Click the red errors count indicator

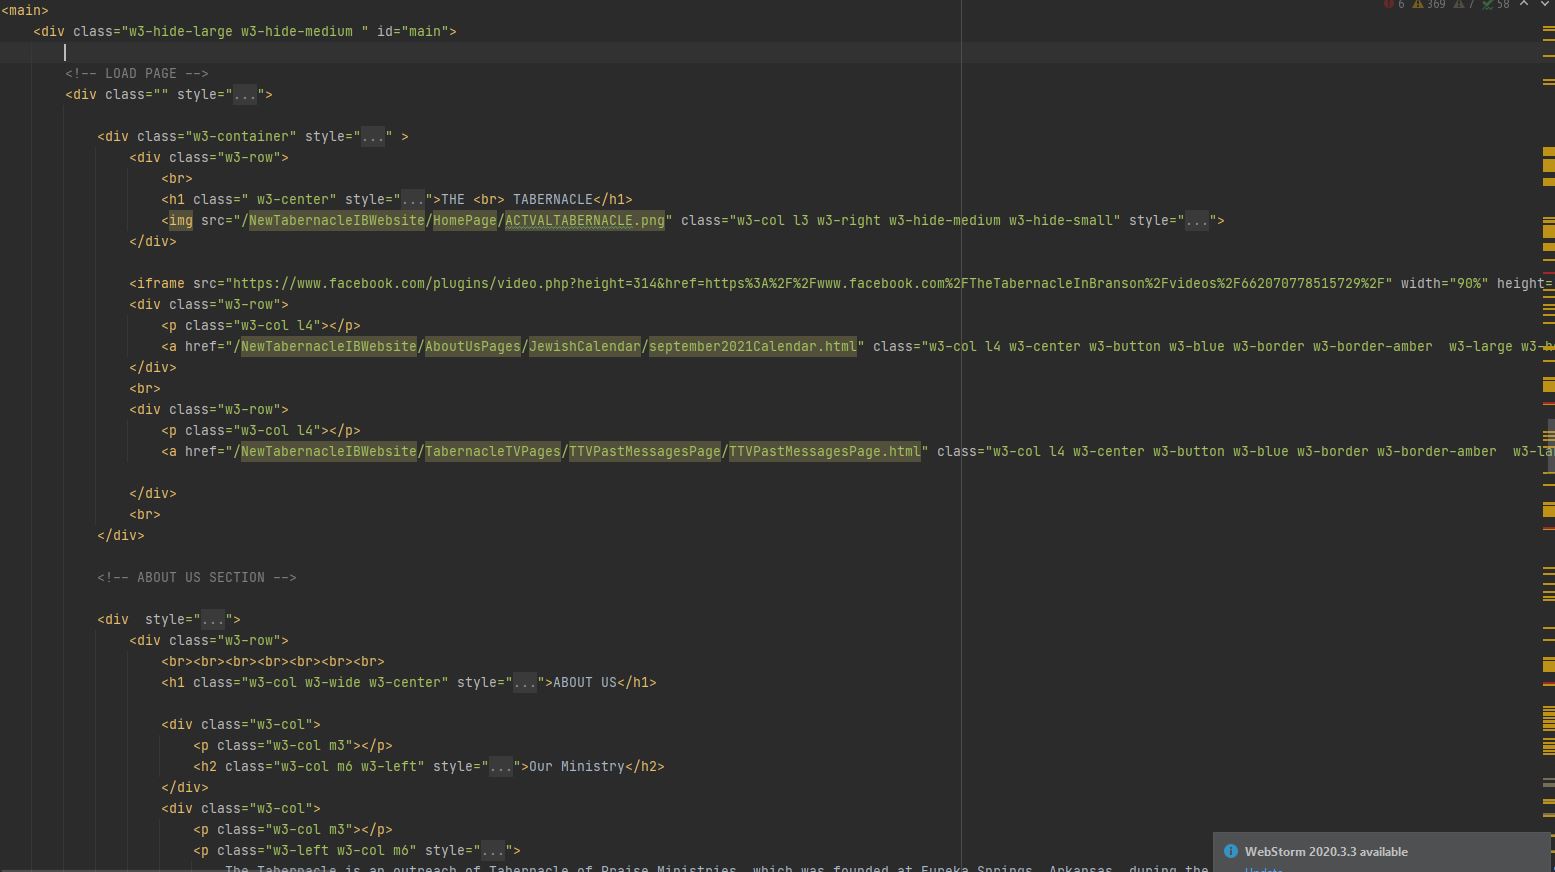pos(1394,5)
